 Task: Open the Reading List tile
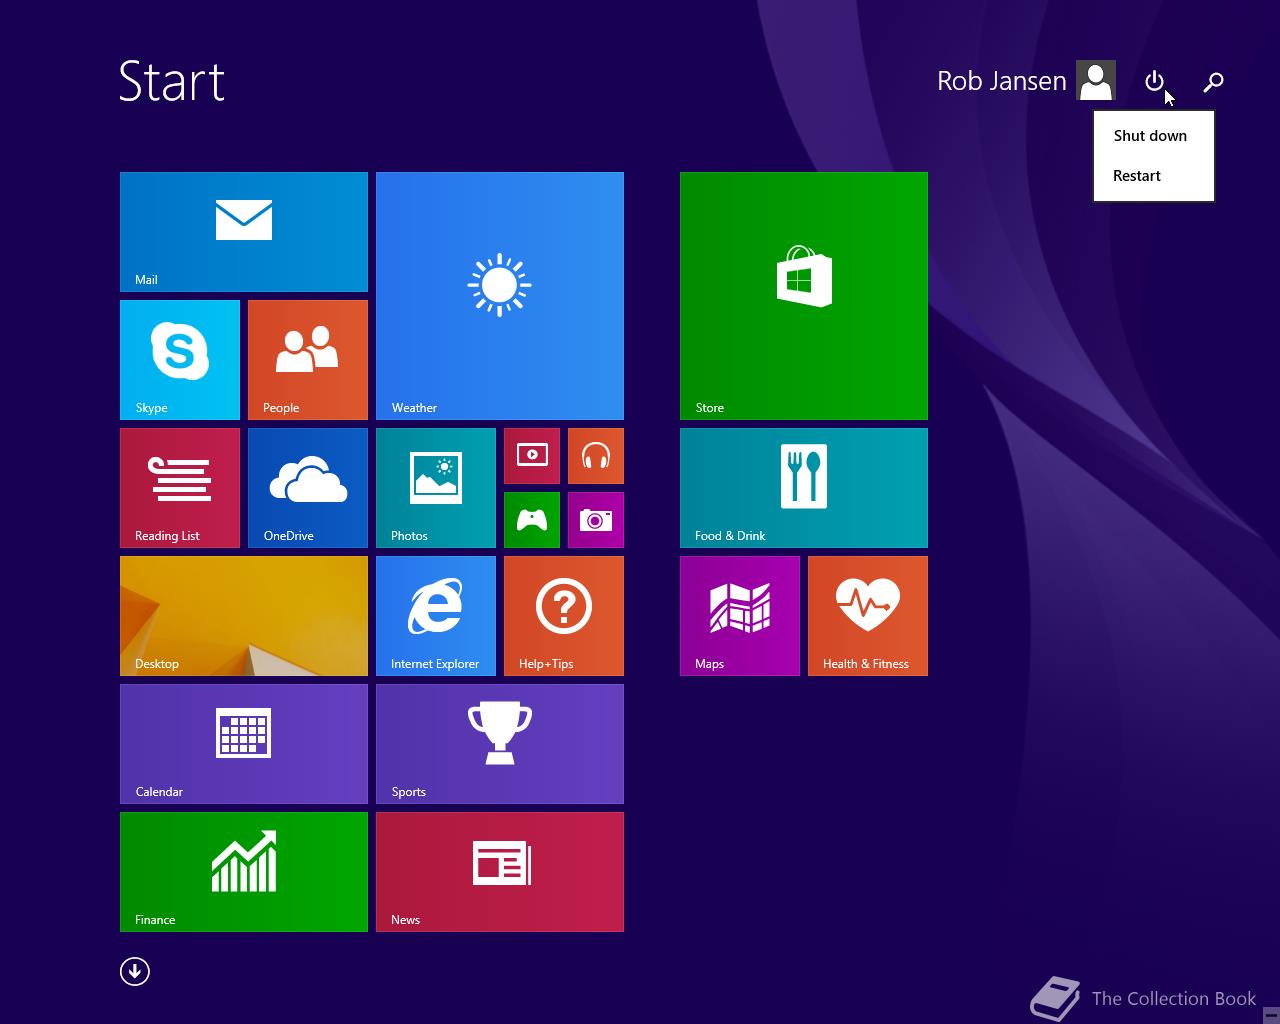point(180,488)
